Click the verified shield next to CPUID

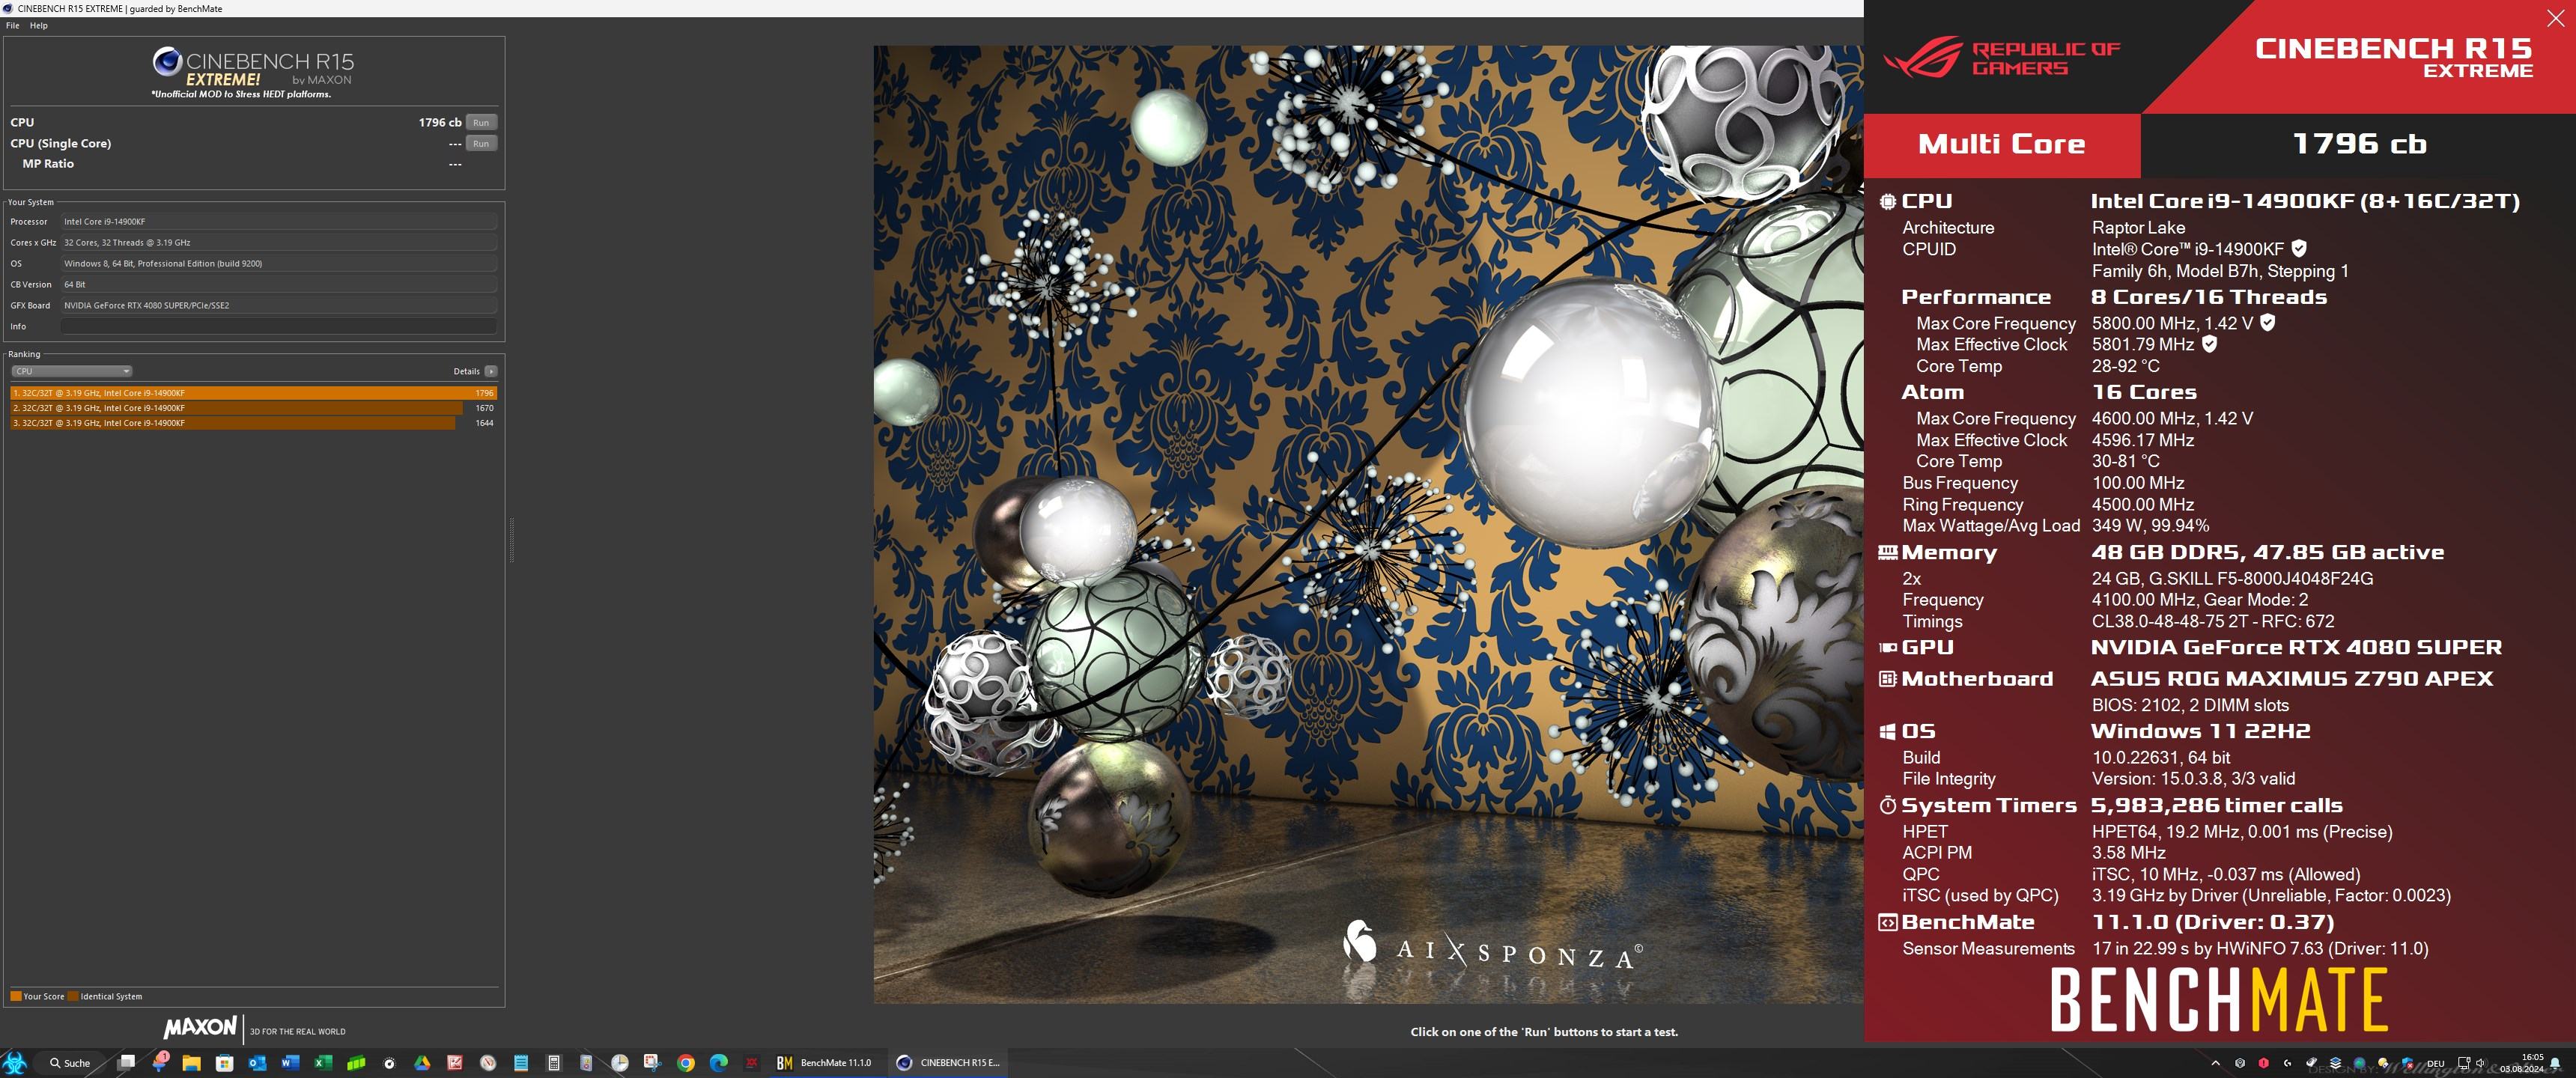2299,248
